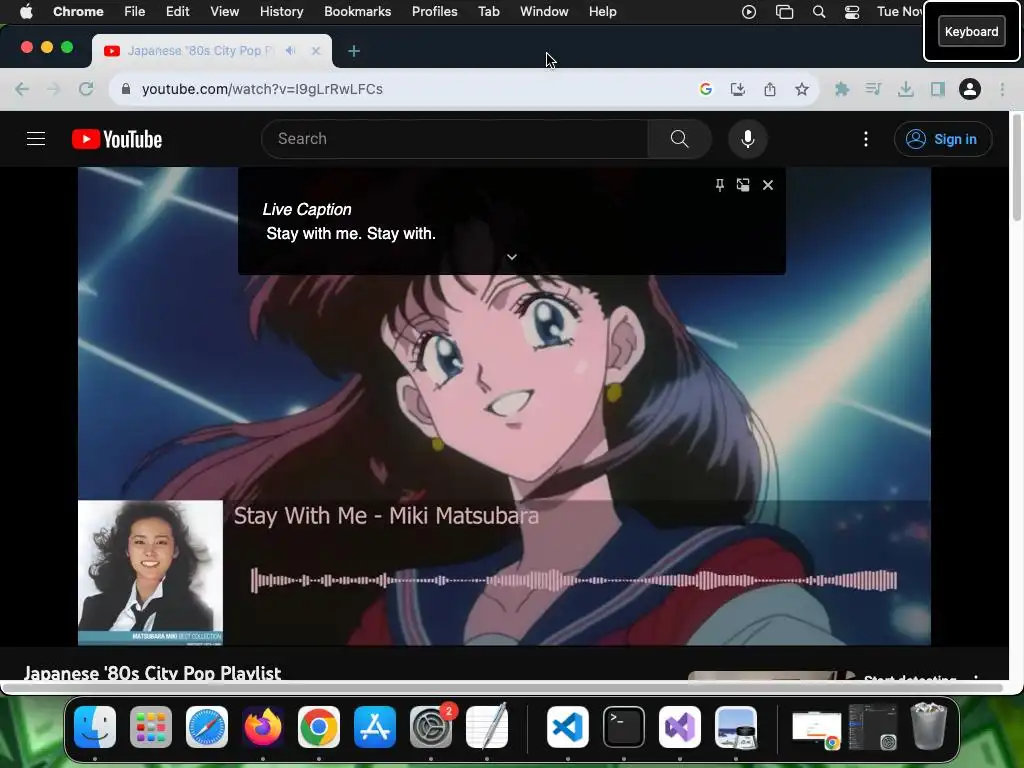Open Firefox from the Dock
Image resolution: width=1024 pixels, height=768 pixels.
(x=263, y=726)
